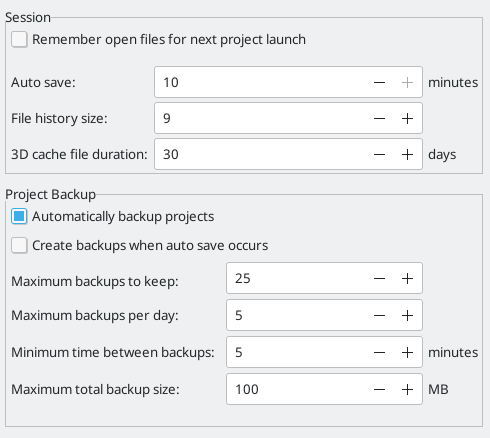Uncheck Automatically backup projects
This screenshot has width=490, height=438.
pos(19,217)
